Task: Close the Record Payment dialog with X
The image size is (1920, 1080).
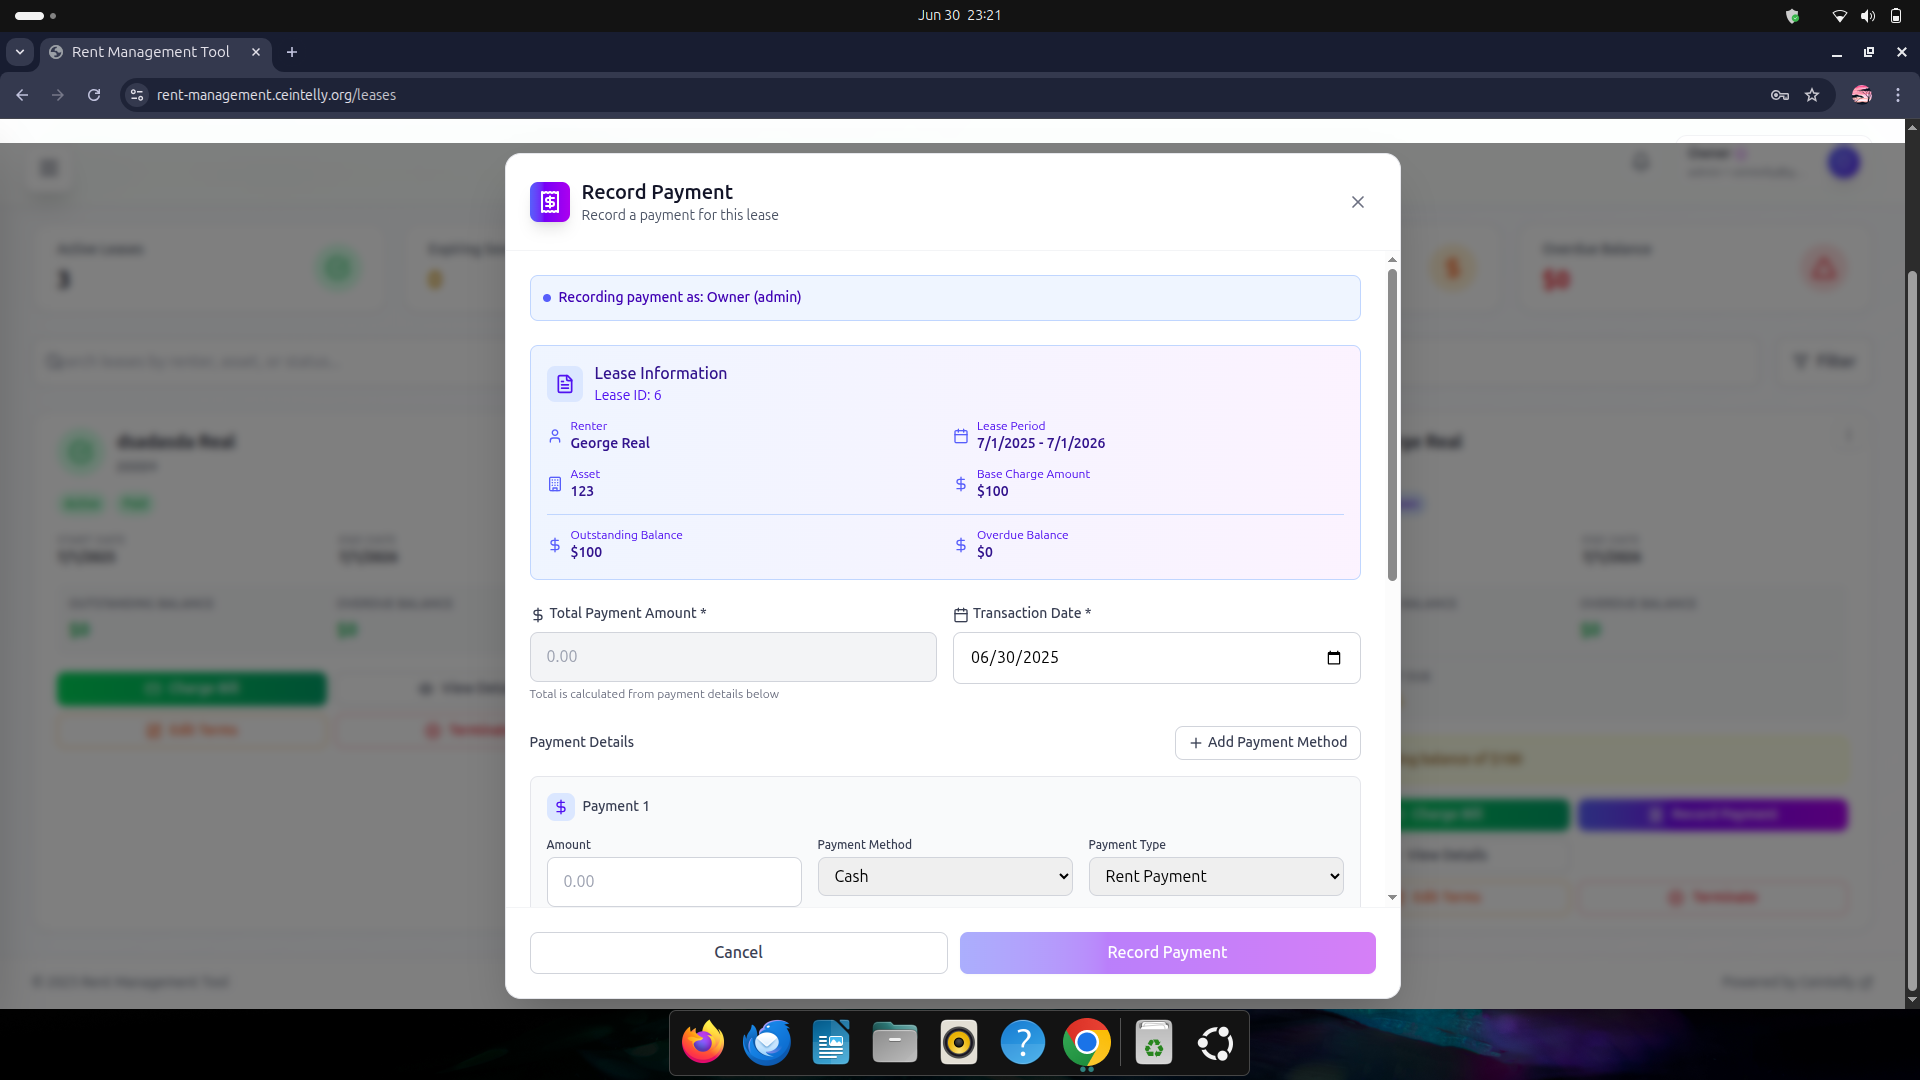Action: point(1357,202)
